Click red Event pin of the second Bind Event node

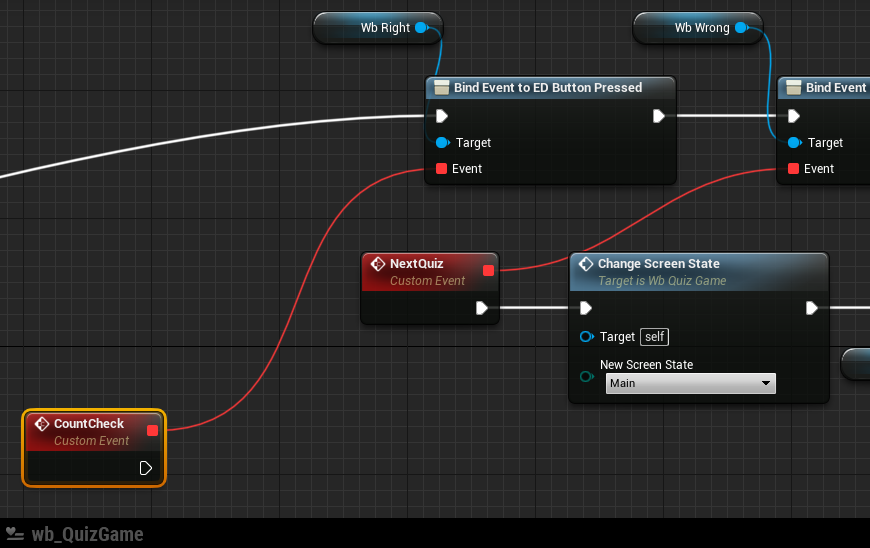tap(793, 169)
